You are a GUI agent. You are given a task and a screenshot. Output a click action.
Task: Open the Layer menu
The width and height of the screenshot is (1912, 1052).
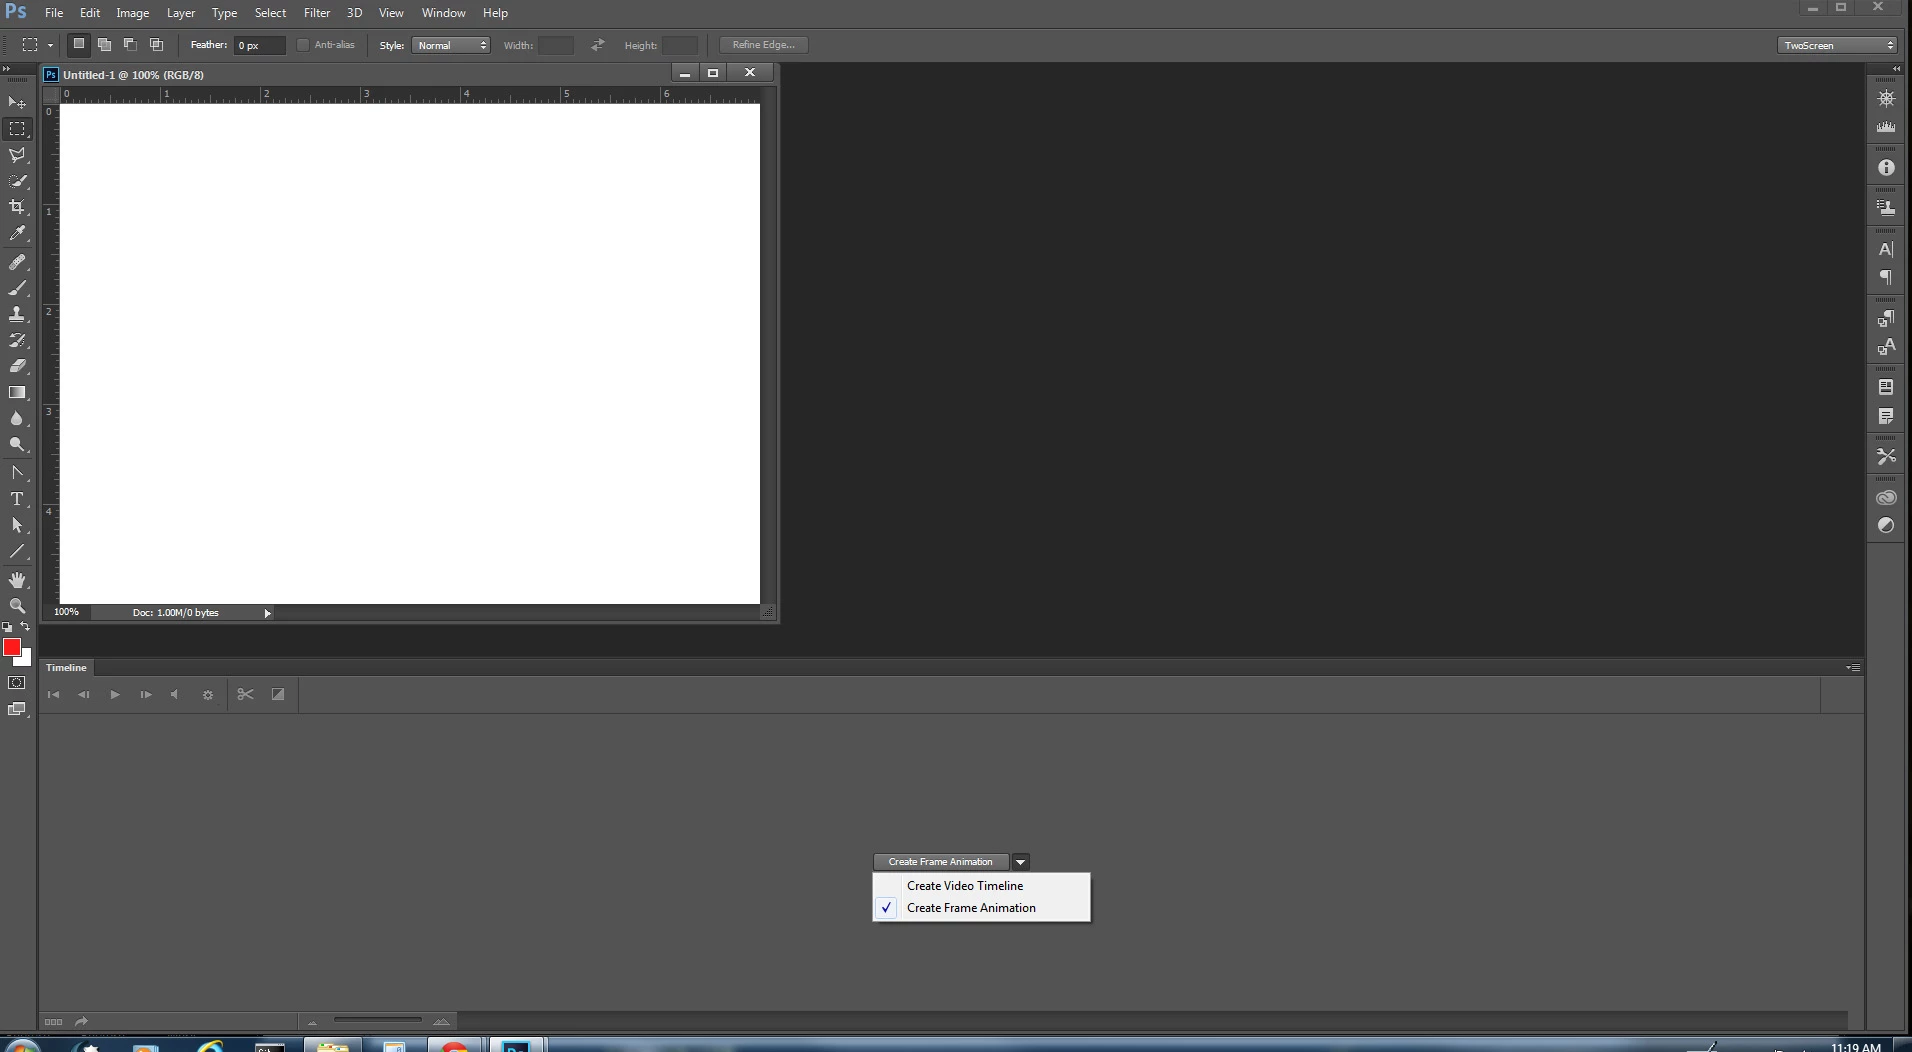(181, 13)
